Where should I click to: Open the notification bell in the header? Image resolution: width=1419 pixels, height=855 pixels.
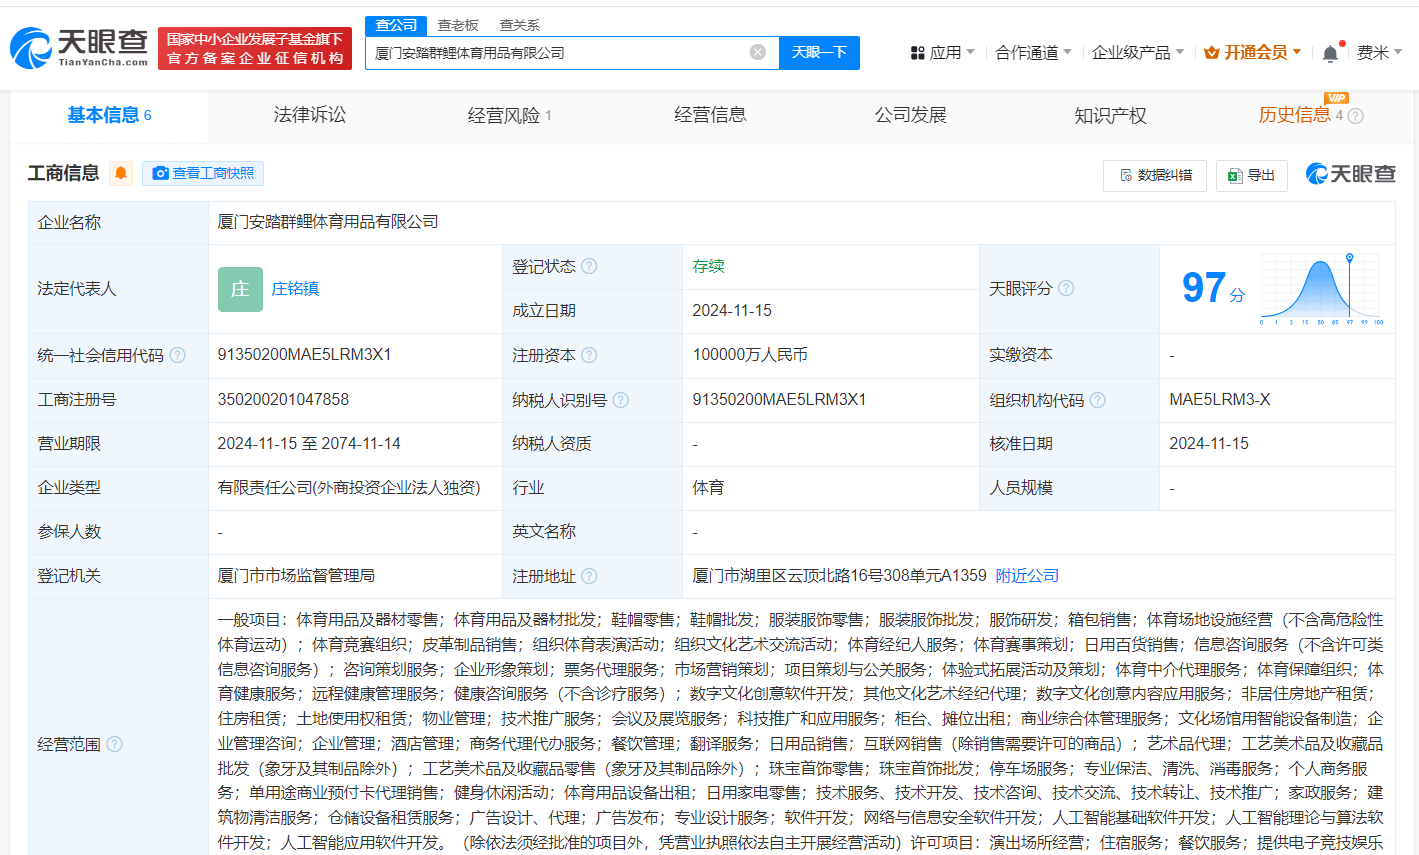pyautogui.click(x=1330, y=53)
